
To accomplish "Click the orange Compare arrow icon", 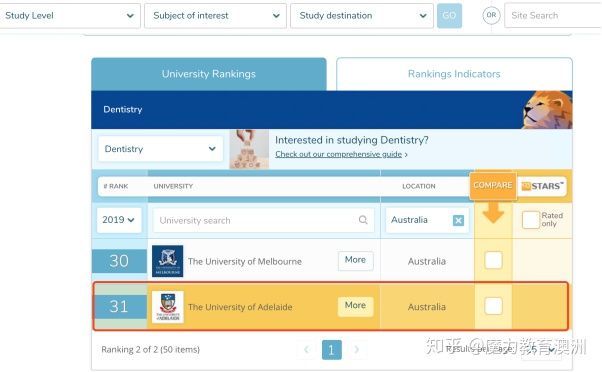I will click(493, 213).
